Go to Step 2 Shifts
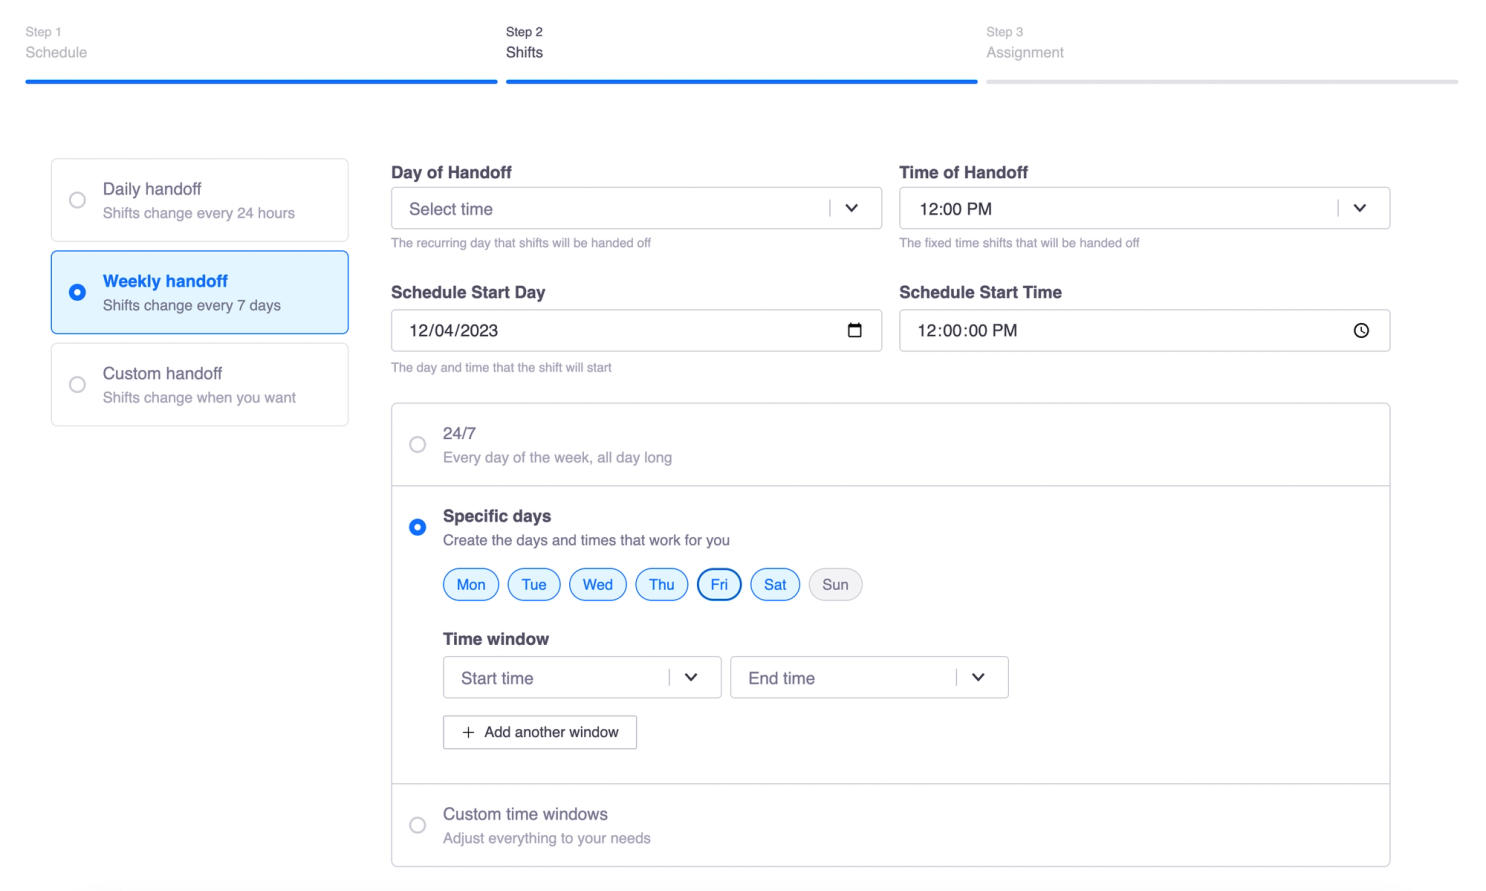This screenshot has height=891, width=1486. (524, 42)
